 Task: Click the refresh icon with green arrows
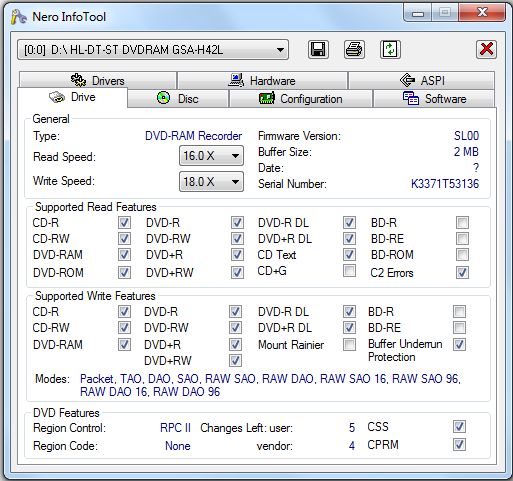coord(390,50)
